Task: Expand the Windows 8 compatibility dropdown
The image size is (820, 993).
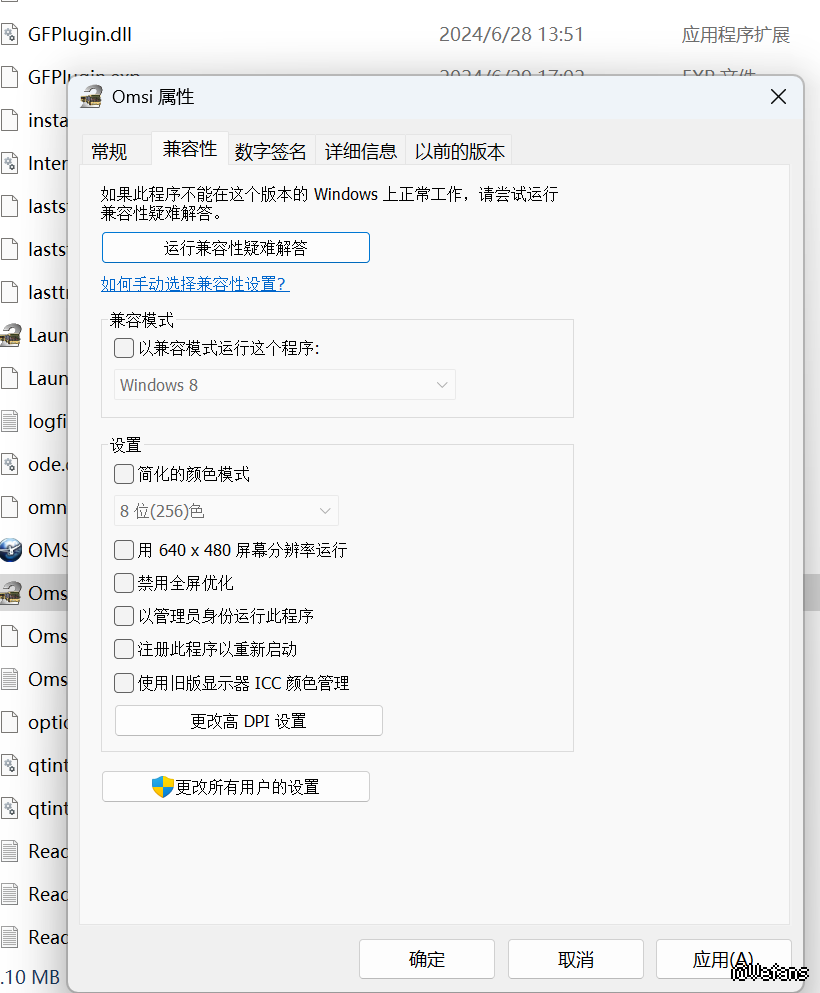Action: 284,385
